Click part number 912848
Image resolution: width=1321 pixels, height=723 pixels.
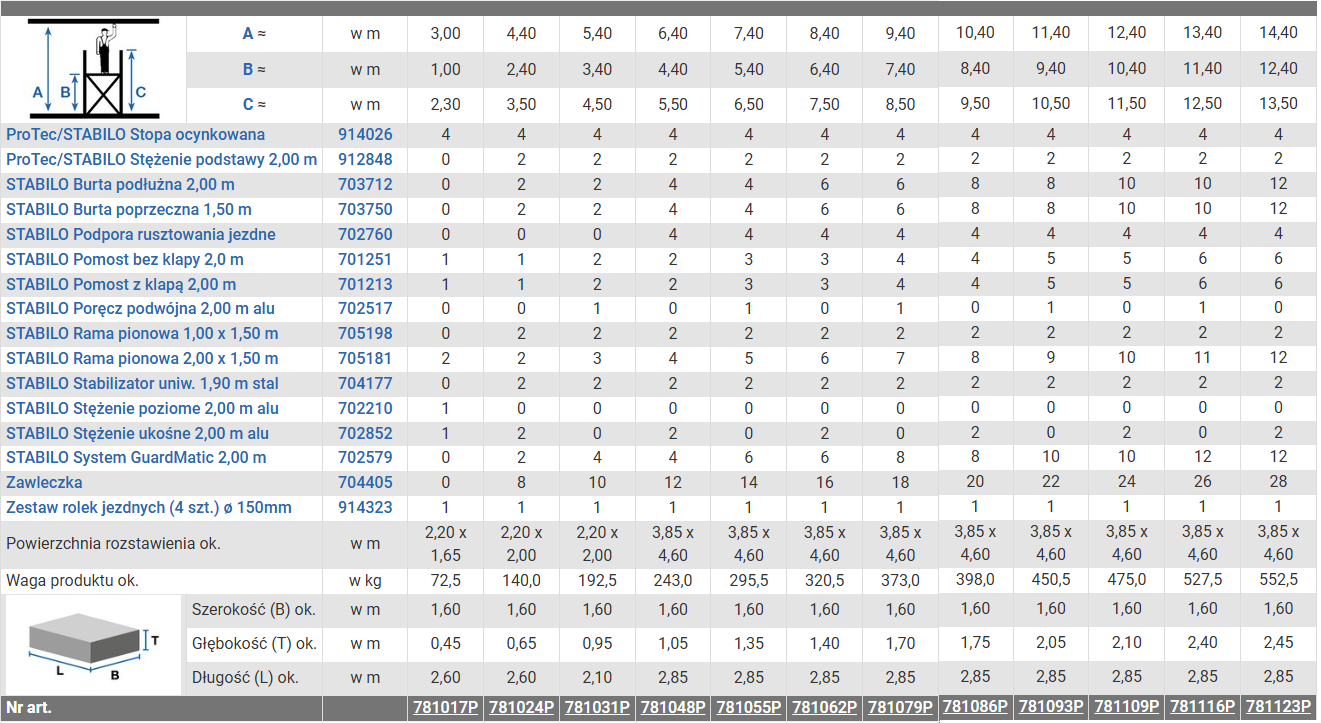coord(364,160)
